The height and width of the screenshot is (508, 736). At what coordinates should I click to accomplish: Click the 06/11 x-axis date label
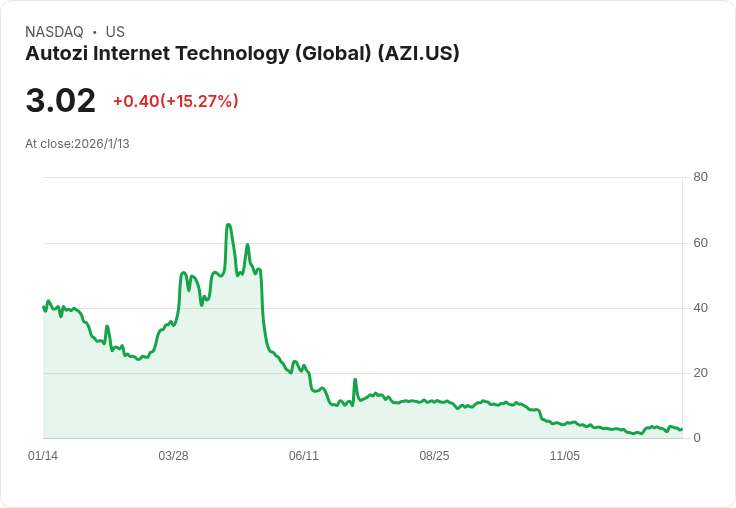pos(304,456)
